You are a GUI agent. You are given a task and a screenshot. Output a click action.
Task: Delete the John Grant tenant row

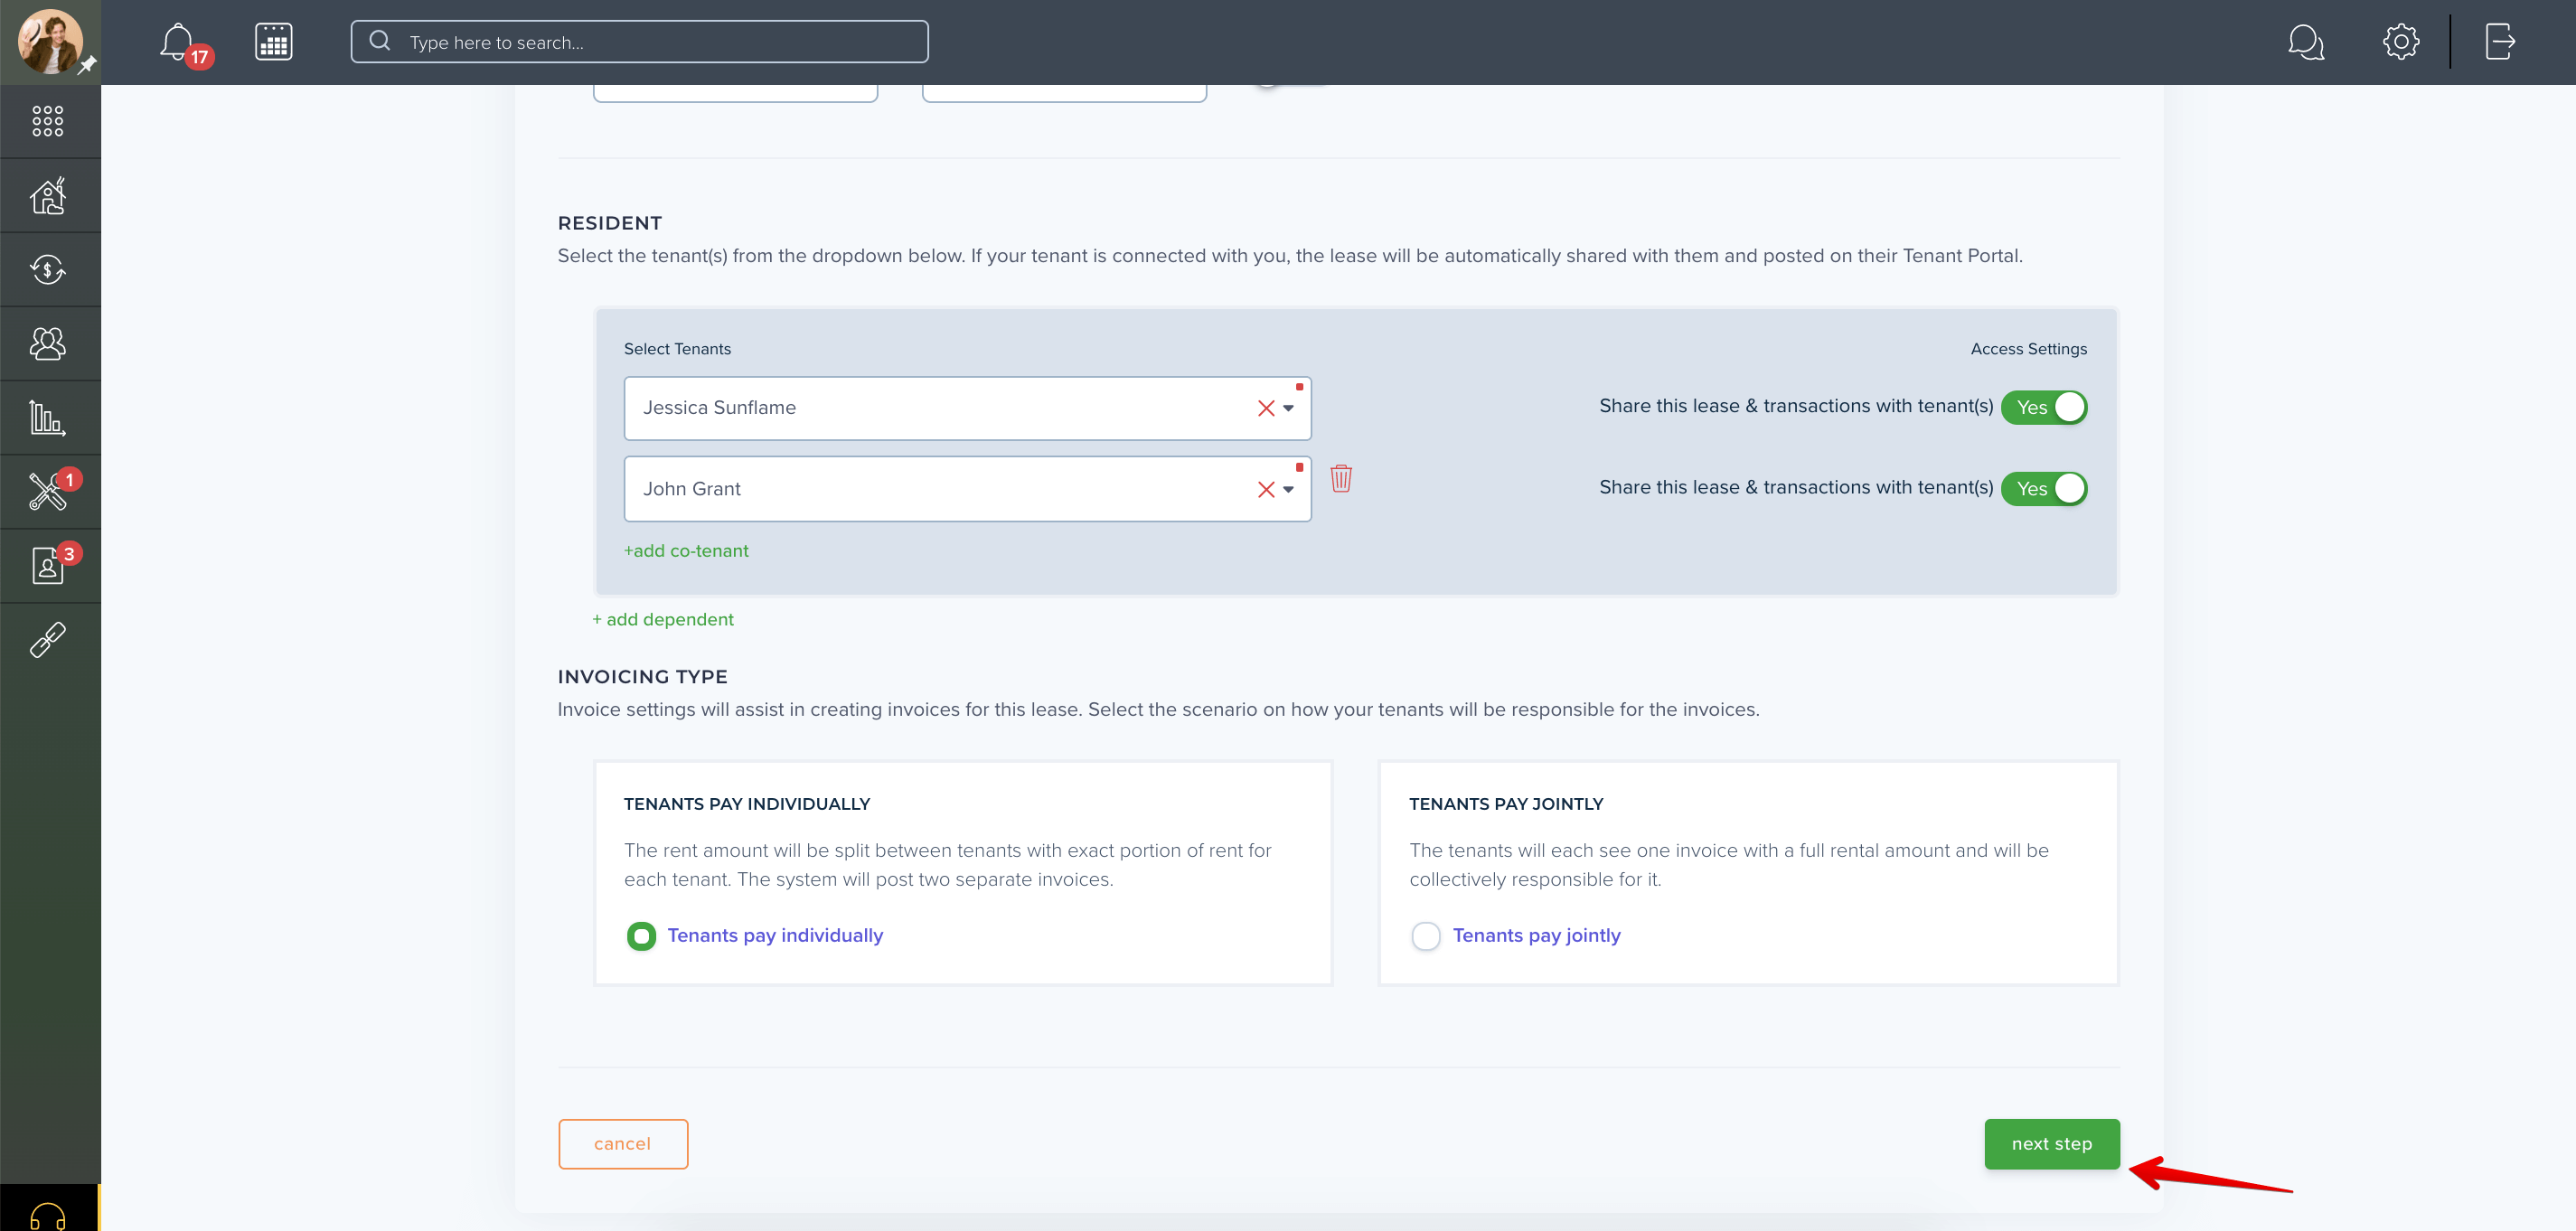[1341, 479]
